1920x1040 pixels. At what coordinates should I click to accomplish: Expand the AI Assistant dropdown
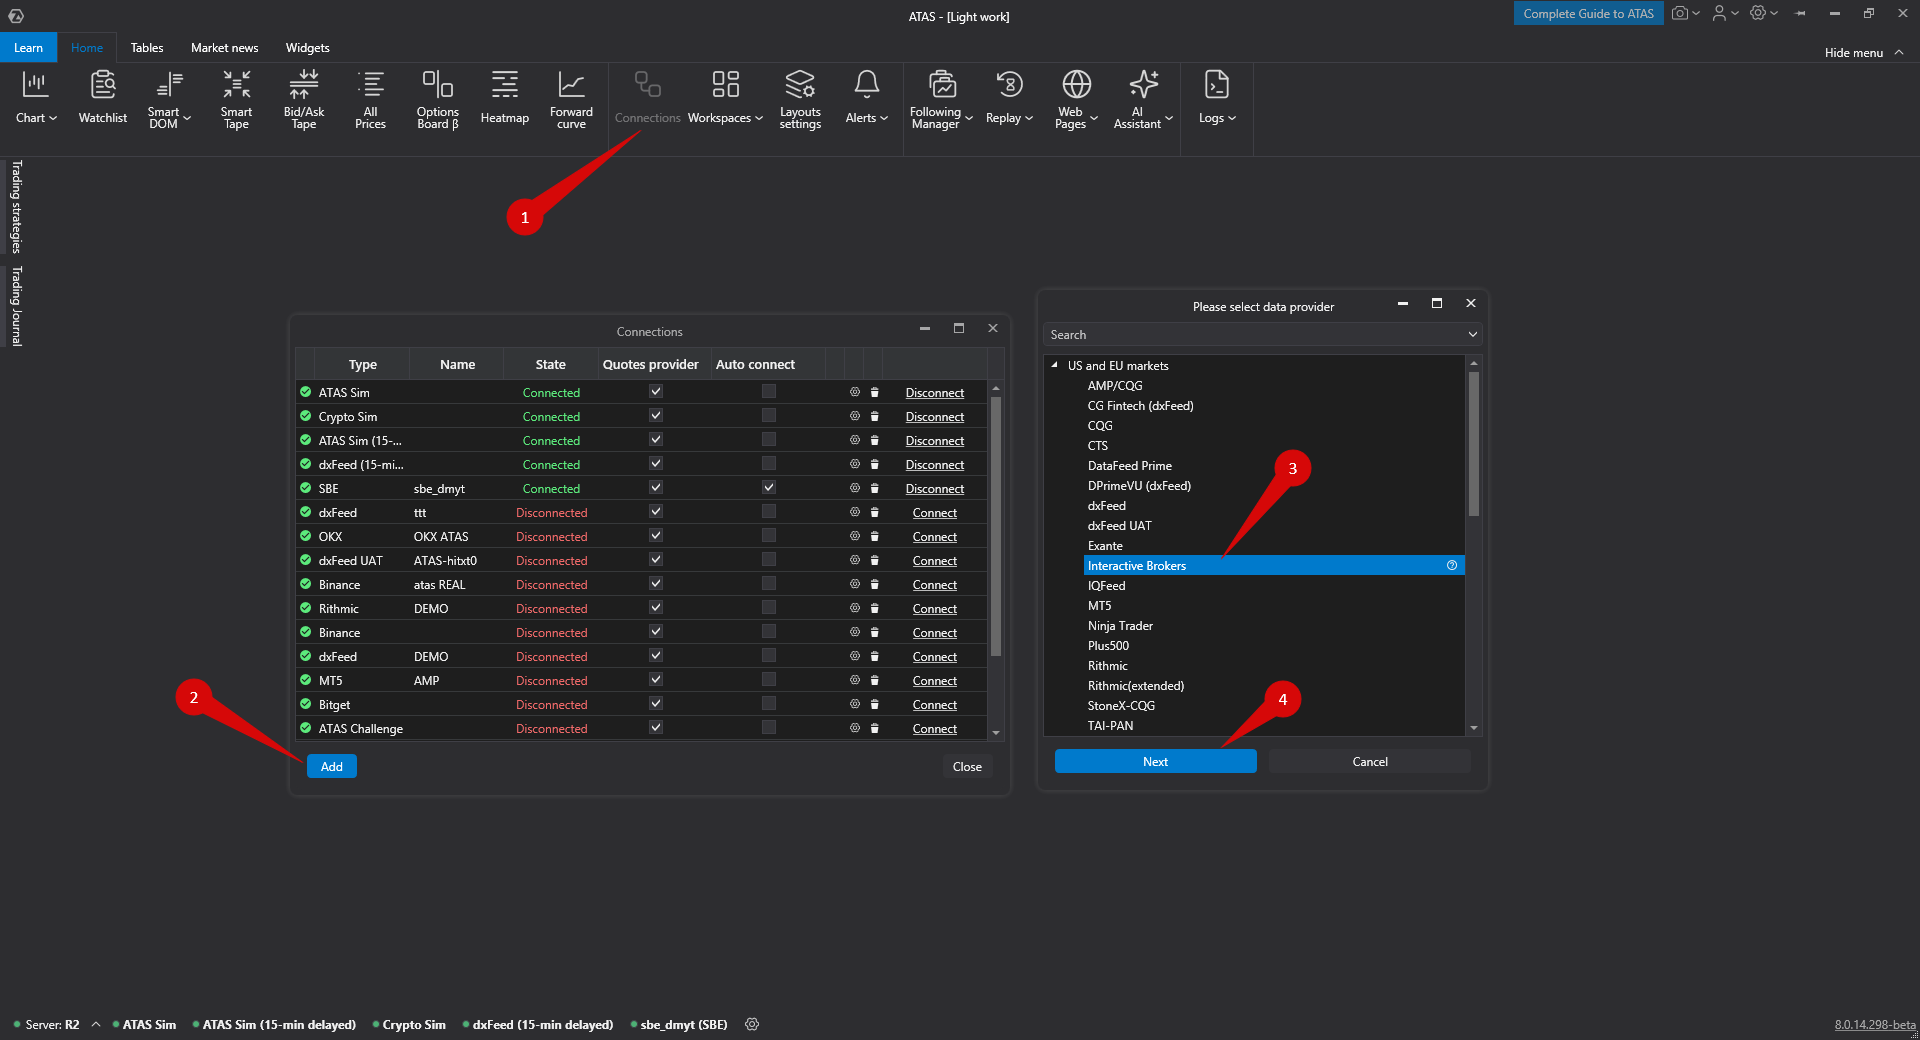(1144, 98)
